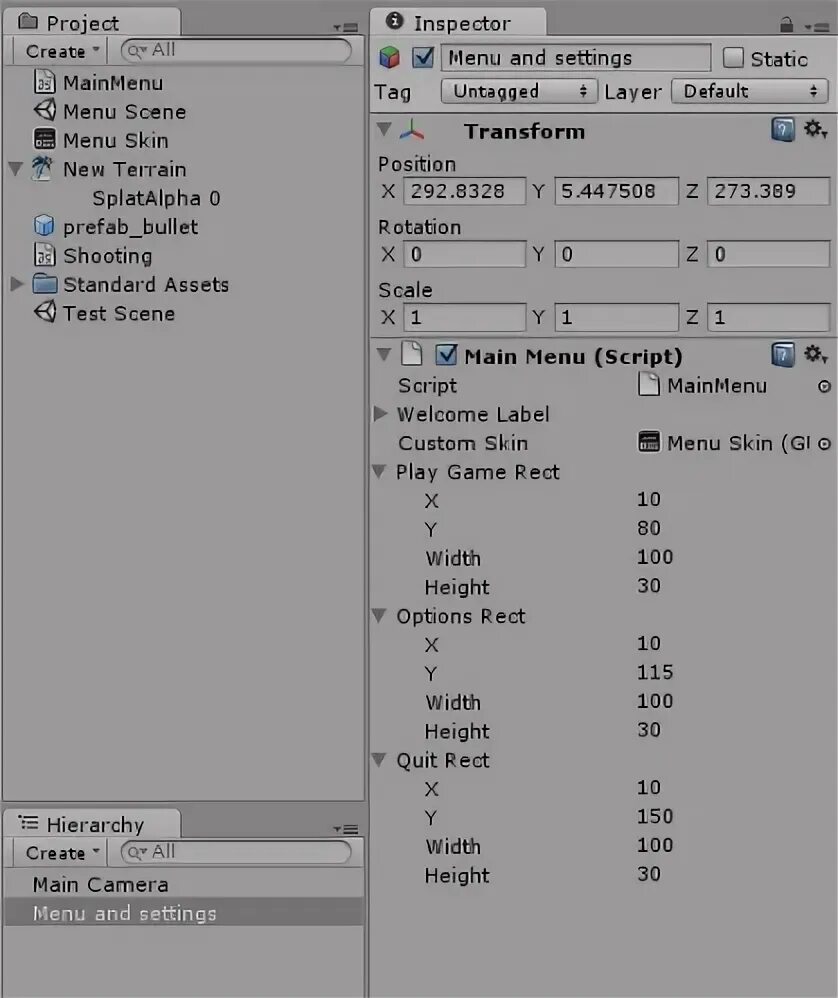Screen dimensions: 838x998
Task: Click the Hierarchy search field
Action: [x=236, y=852]
